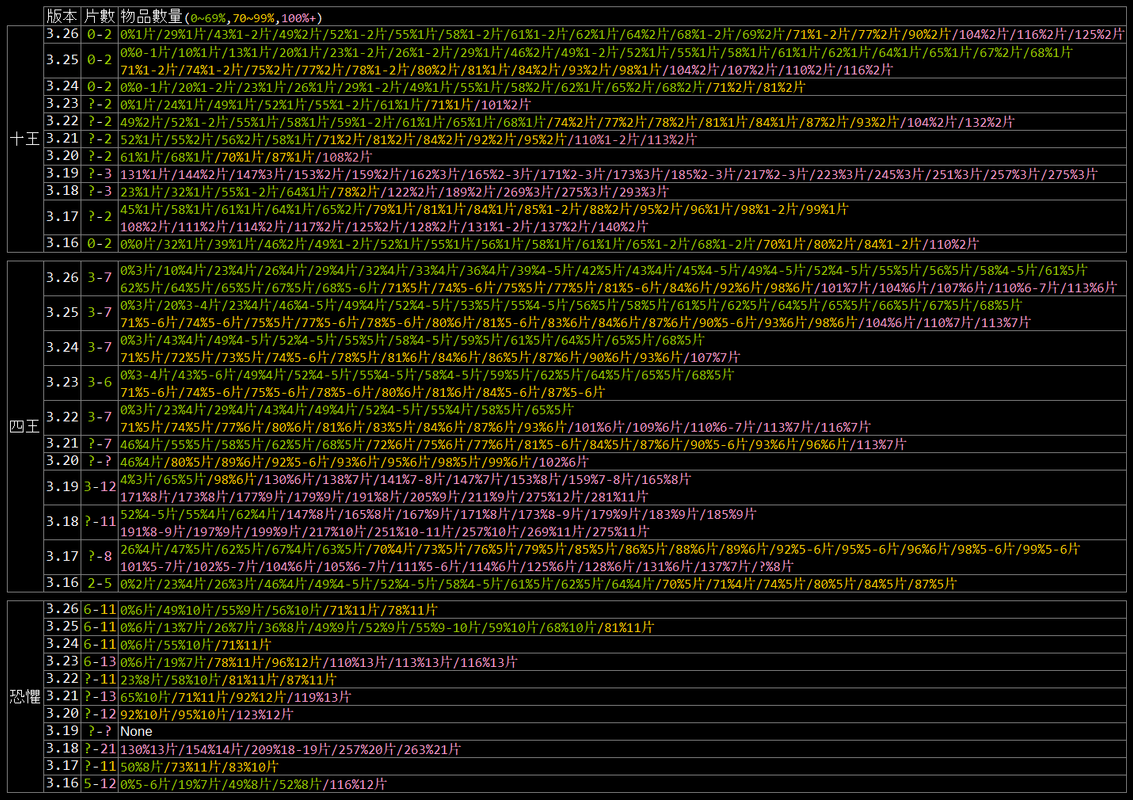Click the 恐懼 section label

pyautogui.click(x=25, y=696)
